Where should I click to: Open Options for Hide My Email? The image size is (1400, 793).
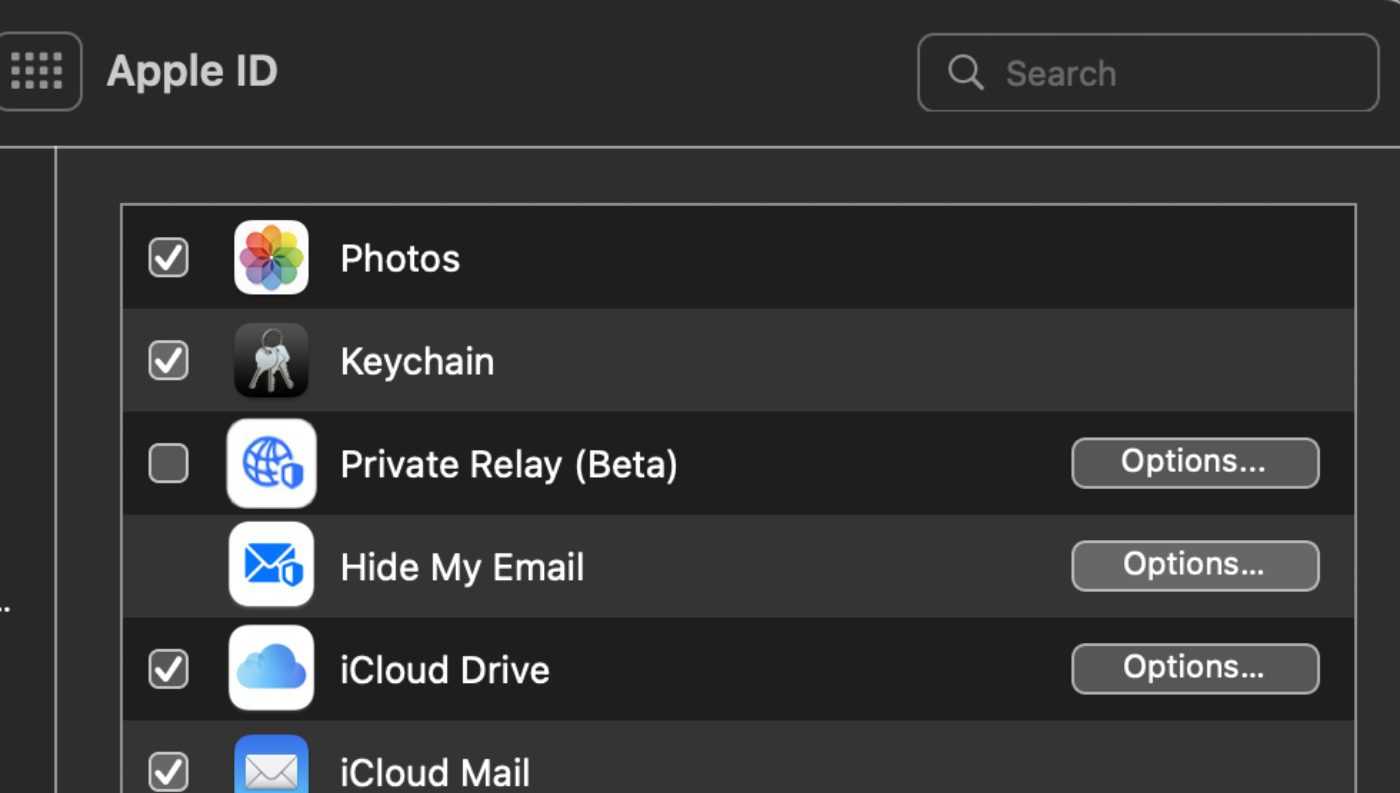pyautogui.click(x=1194, y=565)
